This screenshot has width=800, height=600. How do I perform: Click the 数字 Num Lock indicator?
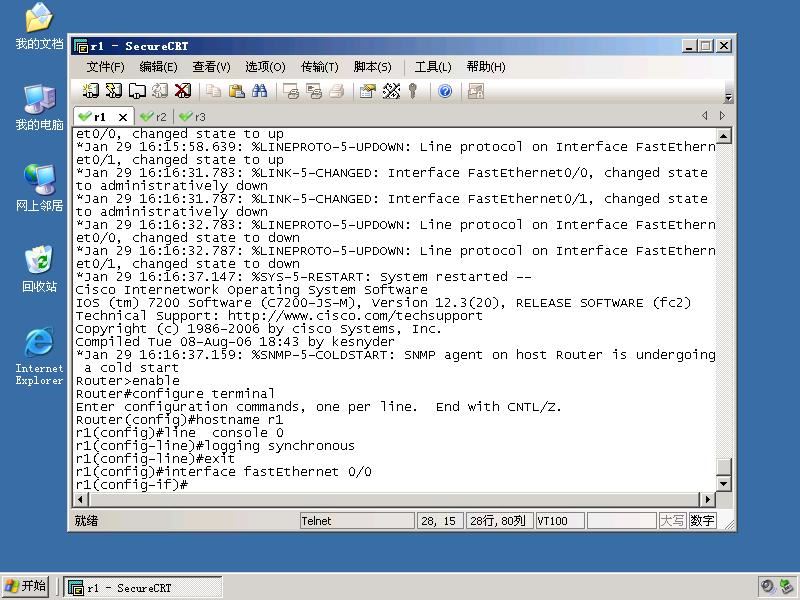tap(702, 521)
